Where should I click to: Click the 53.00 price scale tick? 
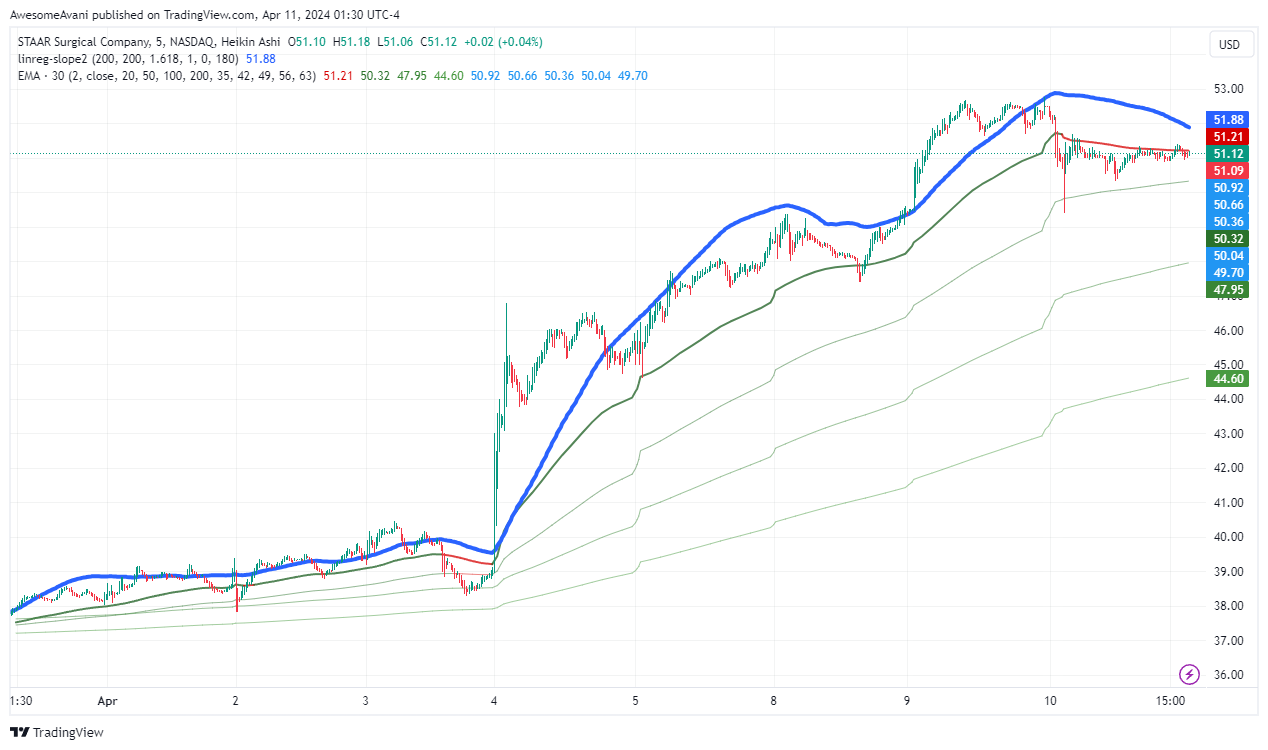click(1228, 89)
